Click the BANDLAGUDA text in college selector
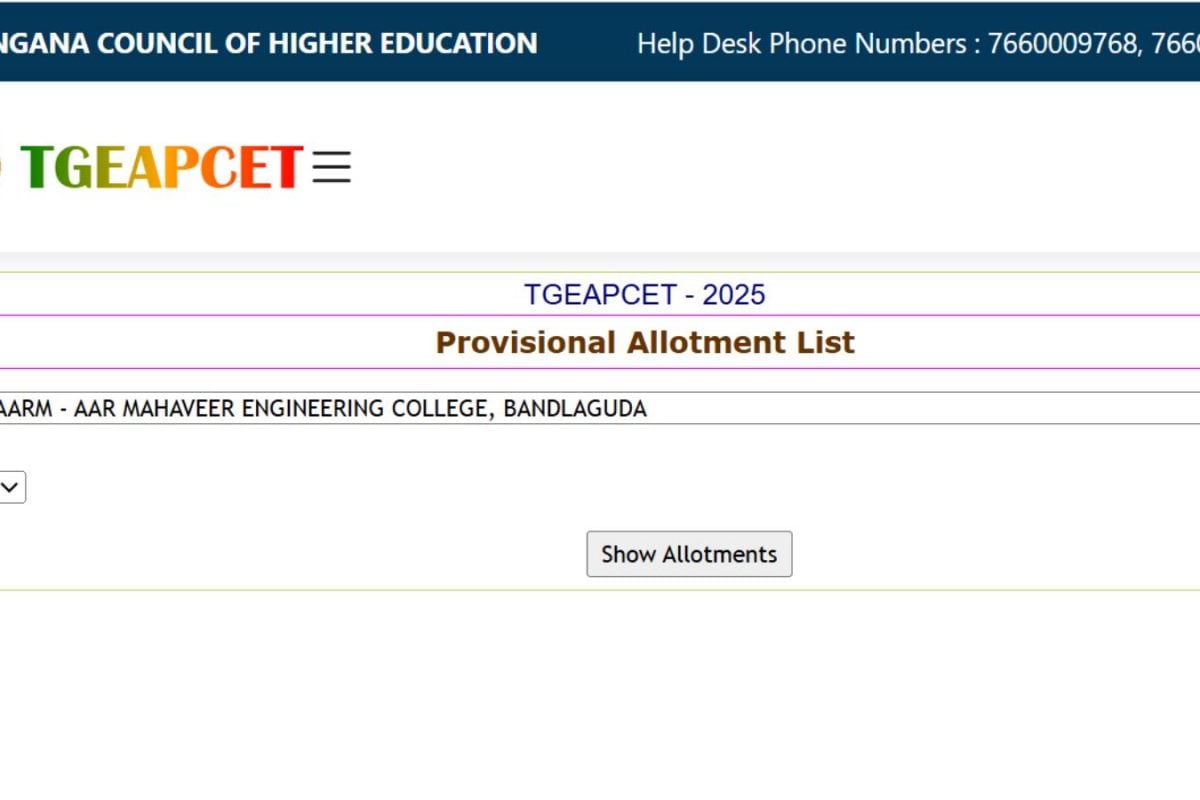1200x800 pixels. pyautogui.click(x=575, y=409)
